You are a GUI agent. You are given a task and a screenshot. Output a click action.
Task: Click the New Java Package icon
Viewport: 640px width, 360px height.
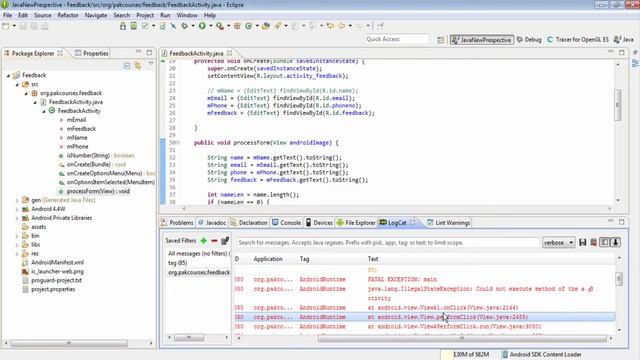237,26
